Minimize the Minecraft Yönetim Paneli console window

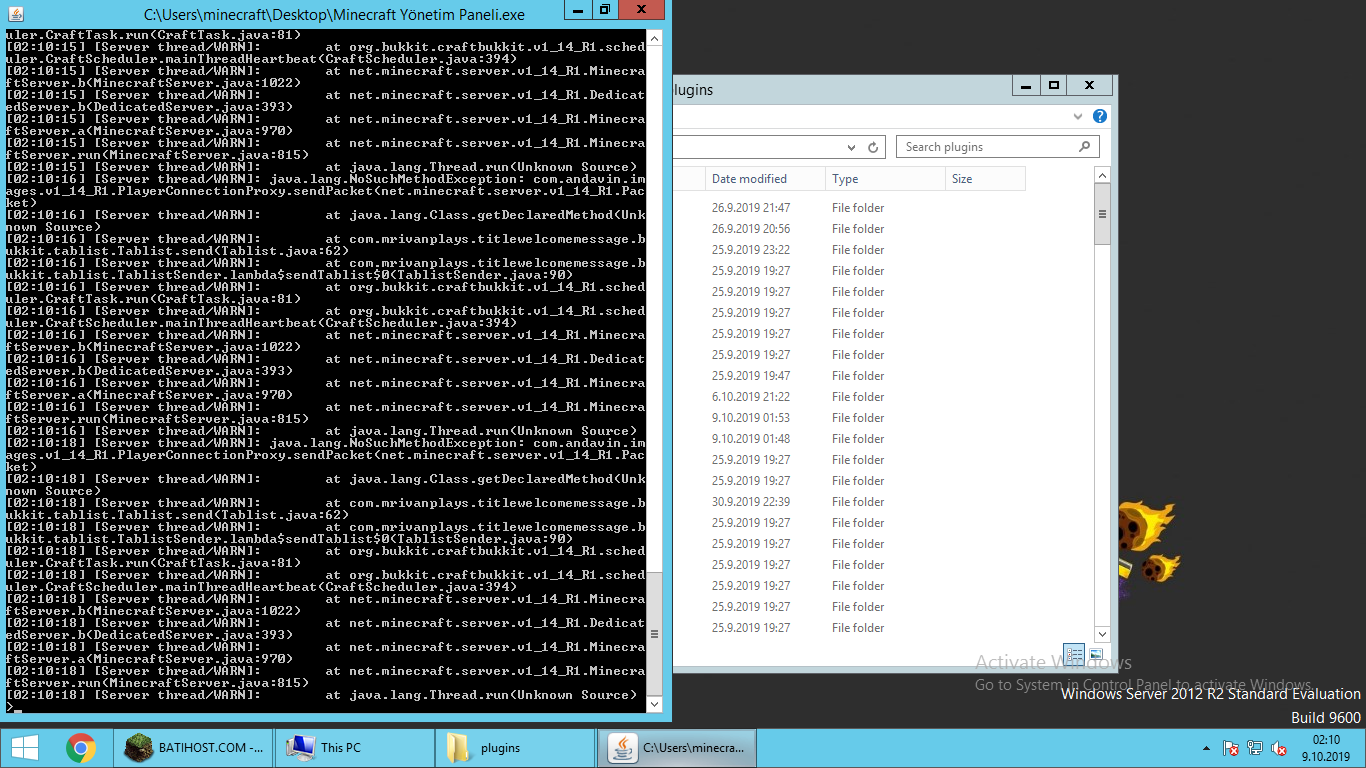coord(578,9)
